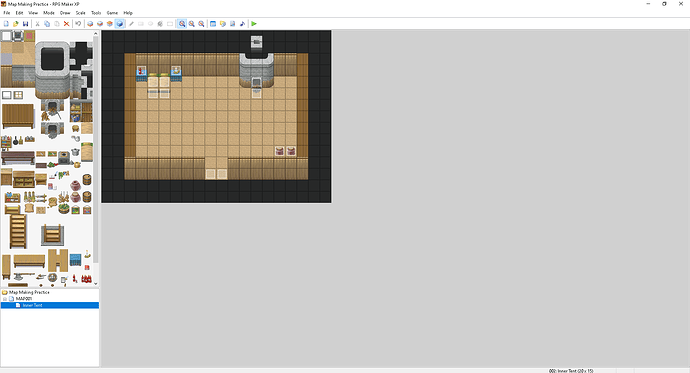
Task: Save the project with the floppy icon
Action: 26,24
